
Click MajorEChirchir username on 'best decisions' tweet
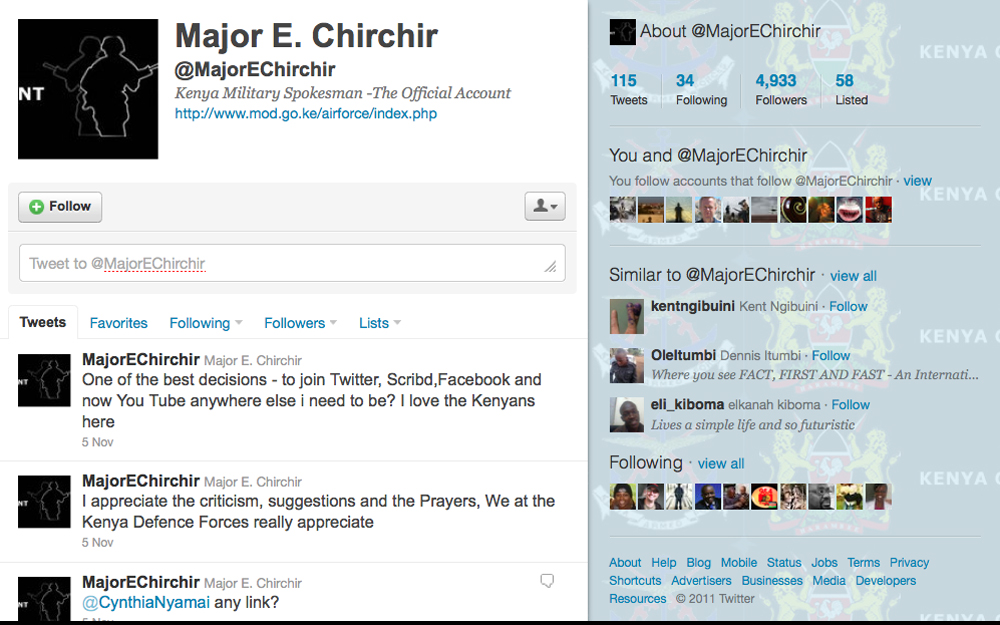tap(141, 359)
